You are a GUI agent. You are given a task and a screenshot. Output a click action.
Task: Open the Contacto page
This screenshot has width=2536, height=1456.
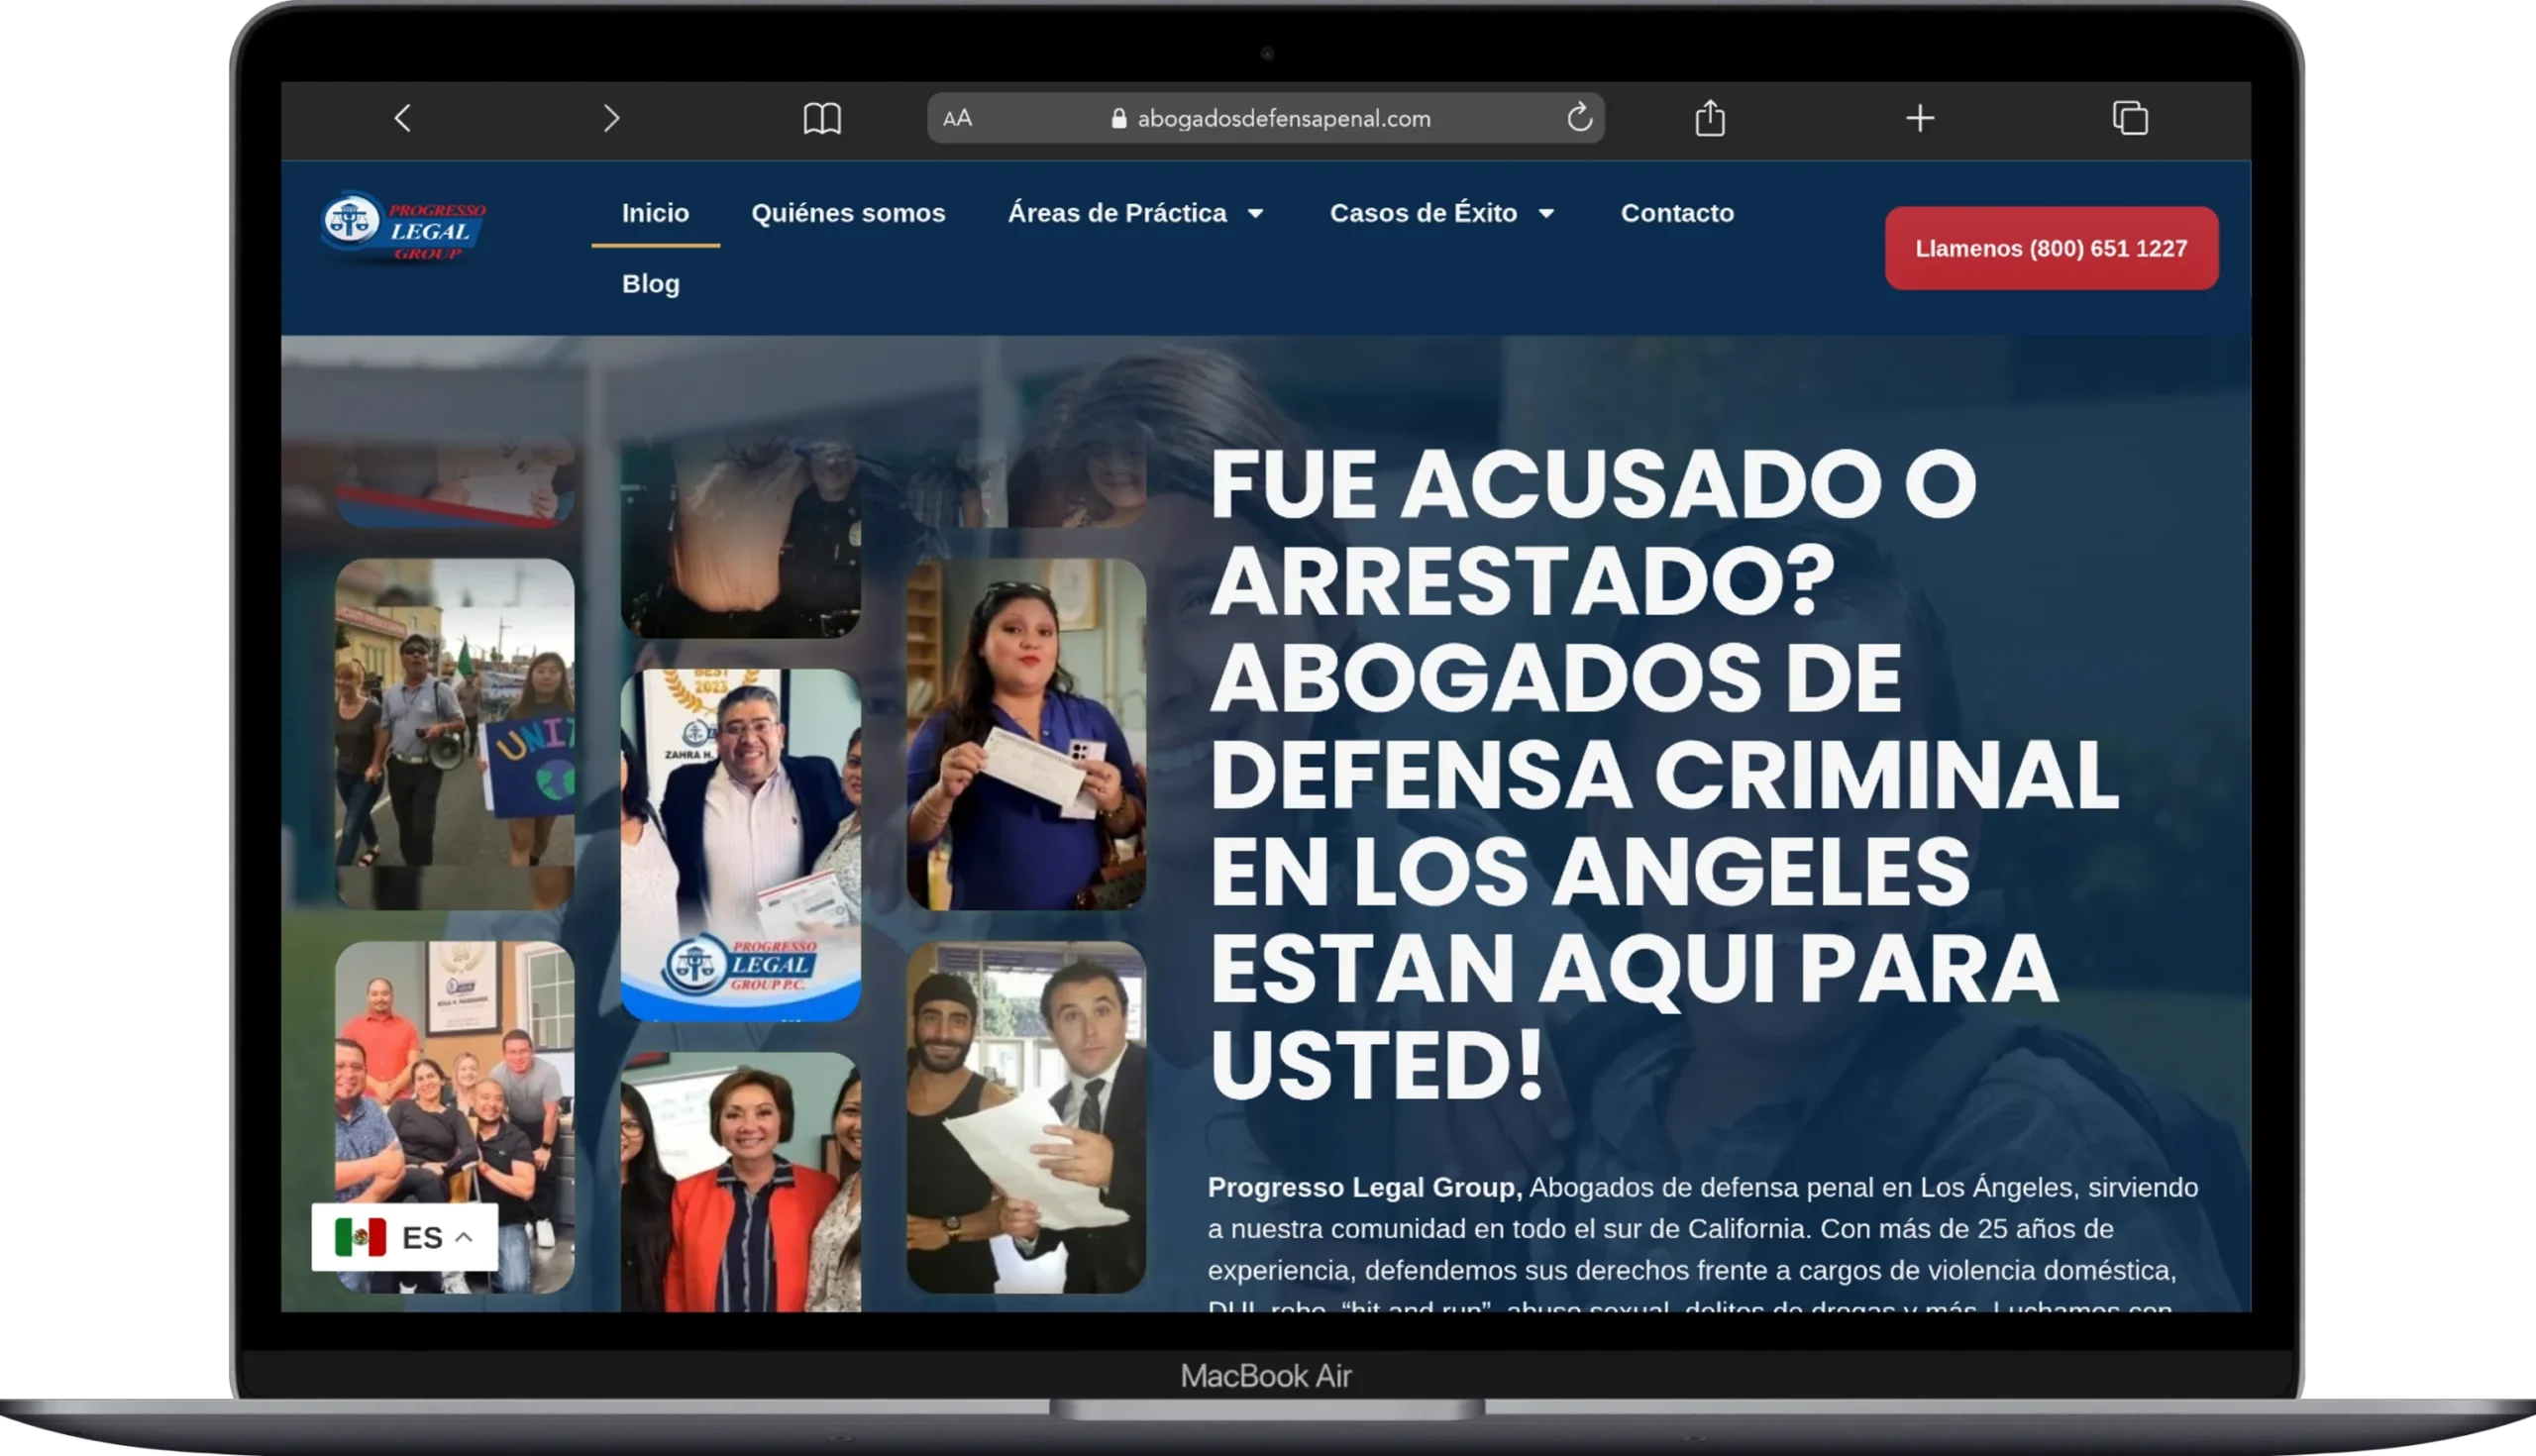[x=1677, y=213]
